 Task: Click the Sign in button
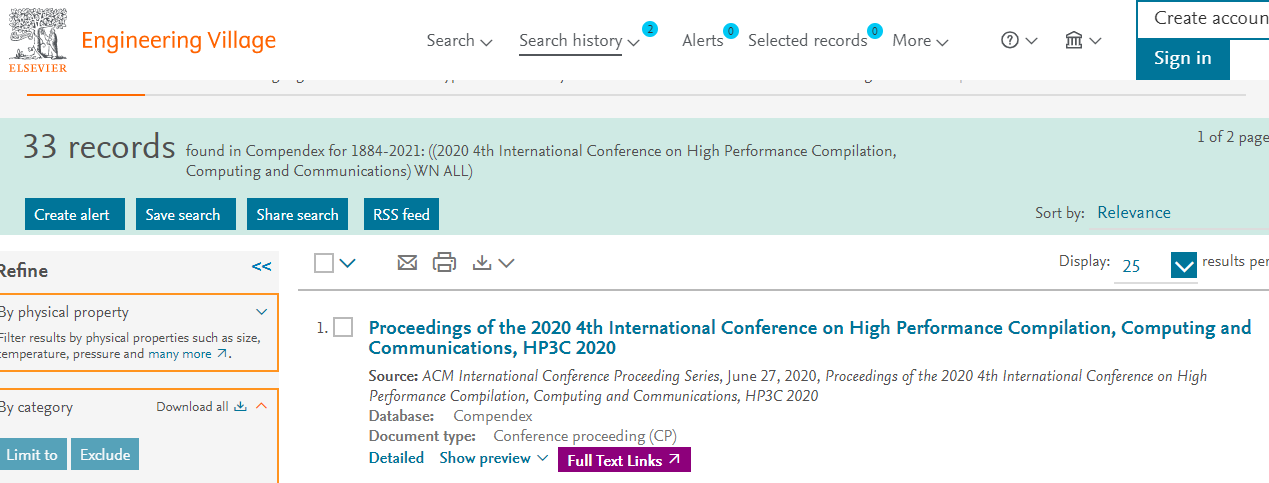point(1182,58)
